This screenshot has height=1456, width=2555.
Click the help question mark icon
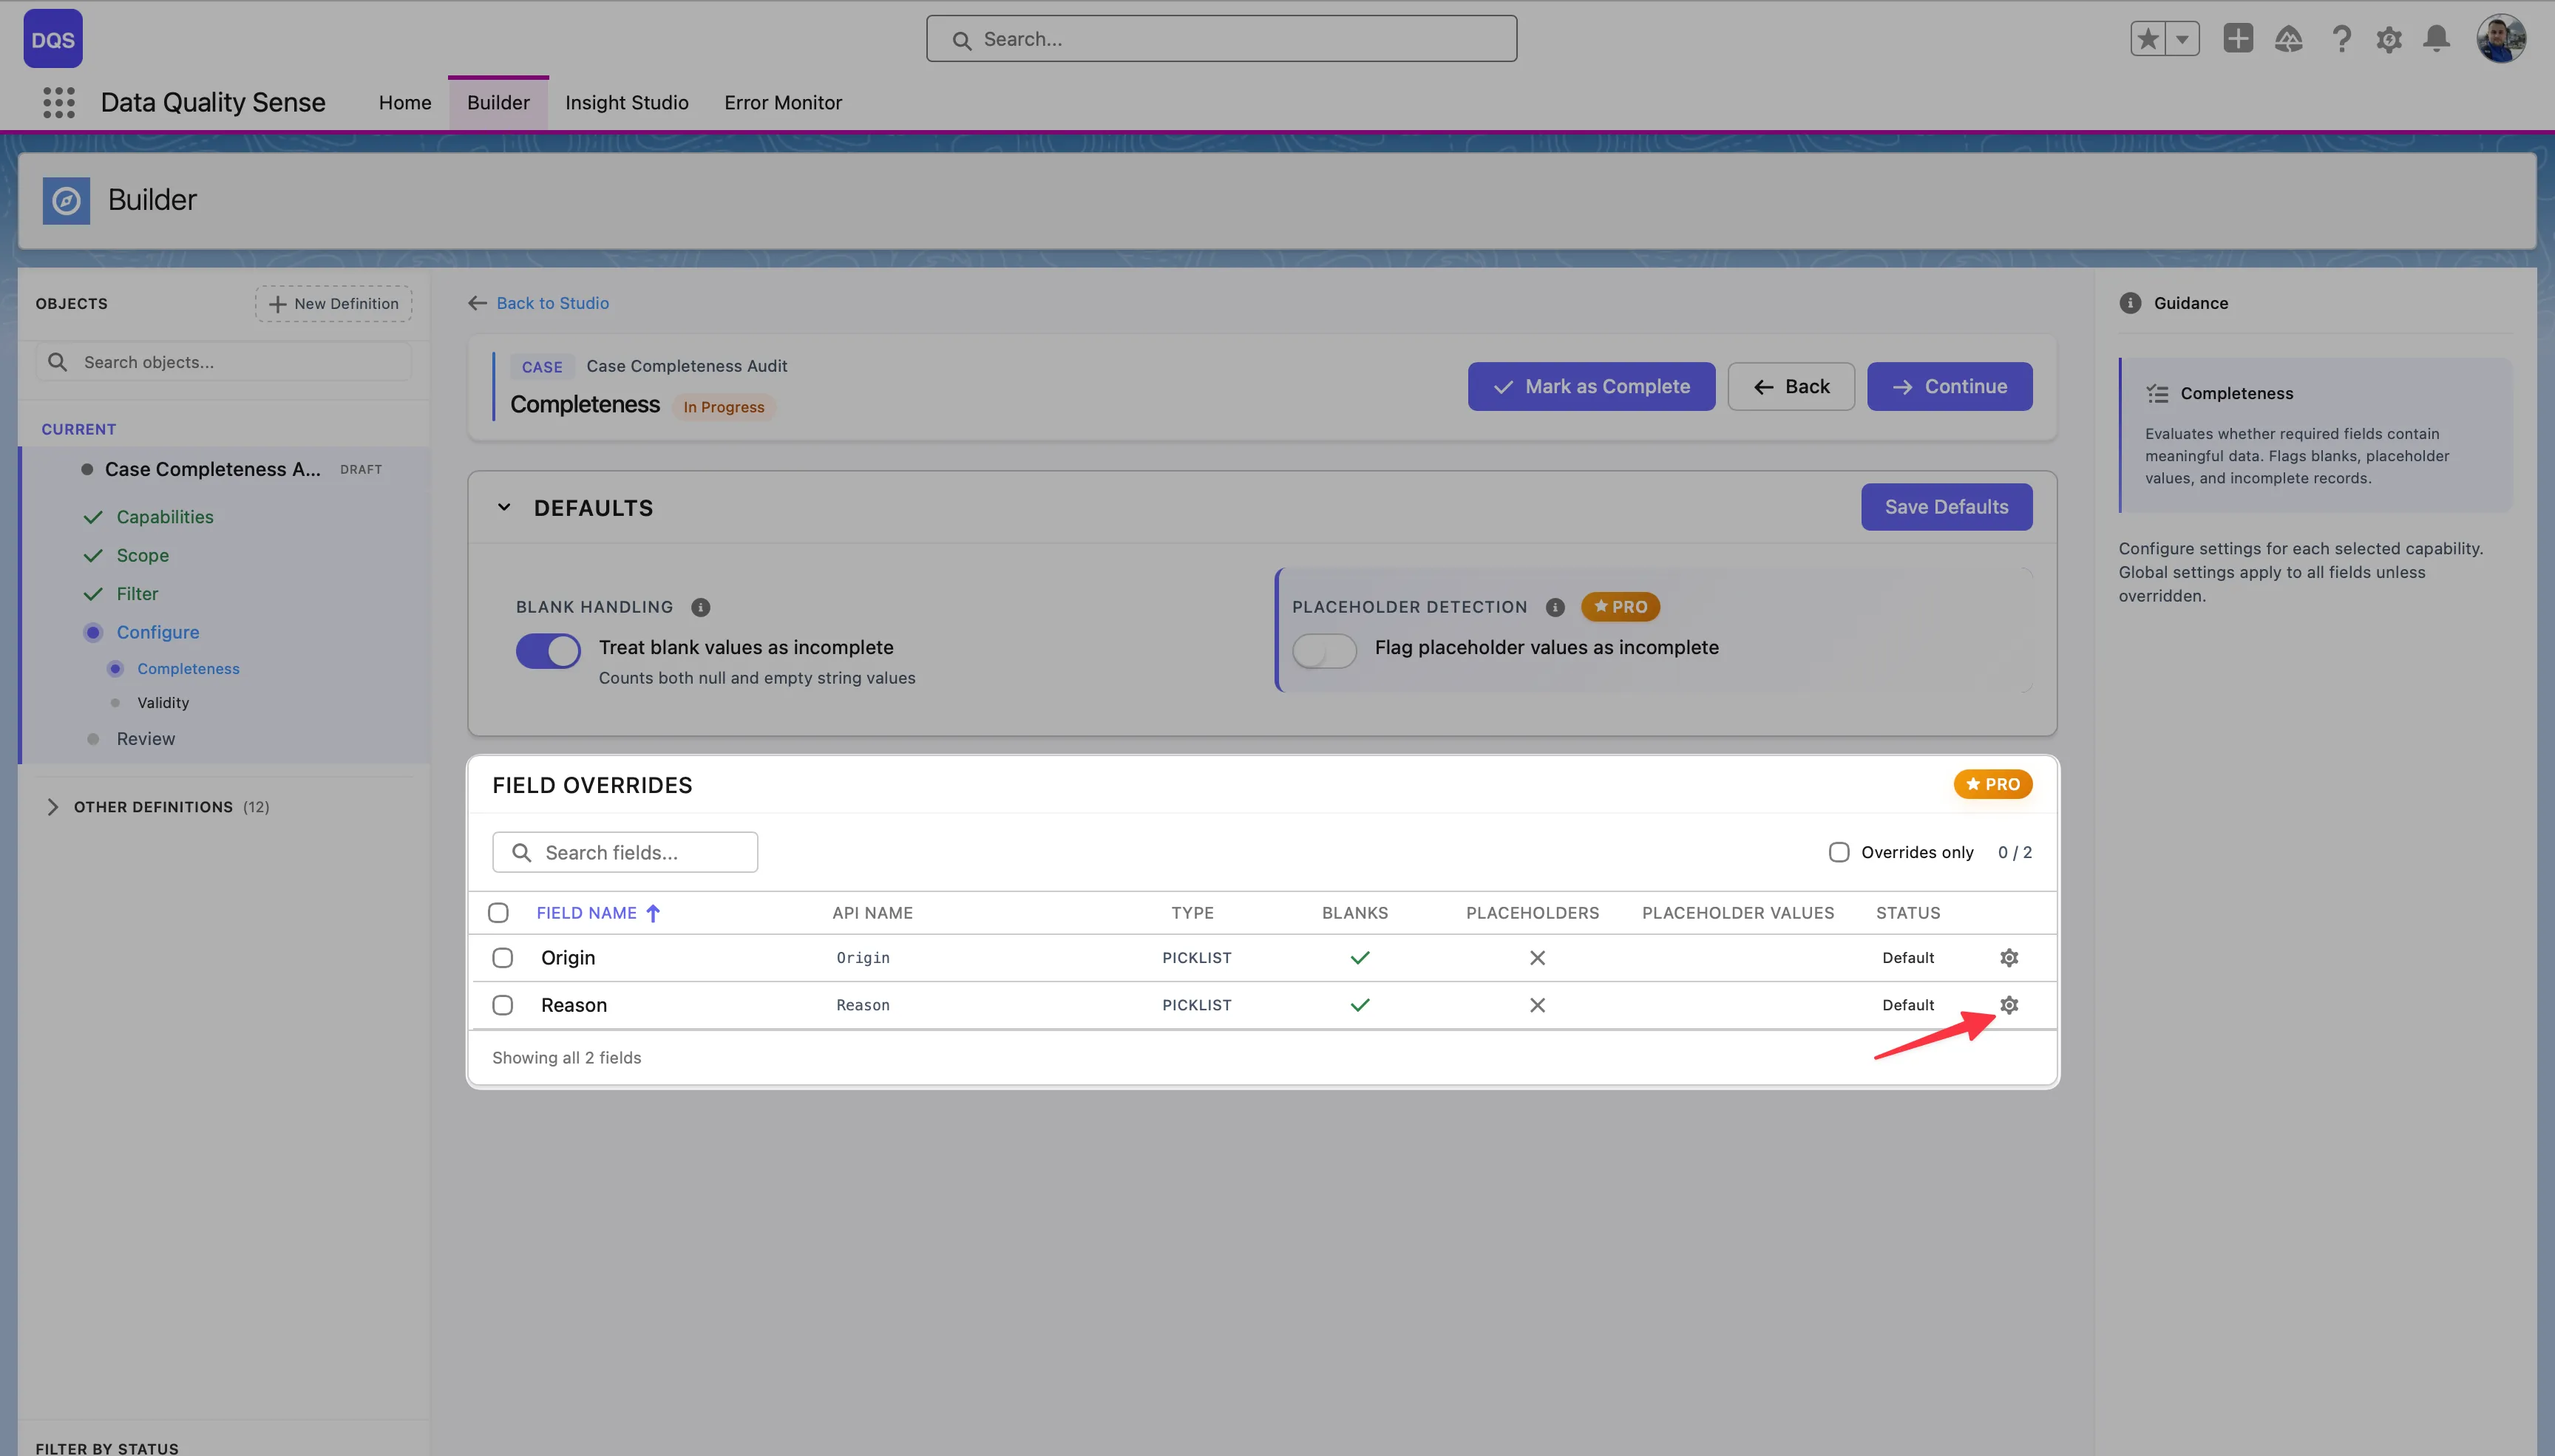(2341, 38)
